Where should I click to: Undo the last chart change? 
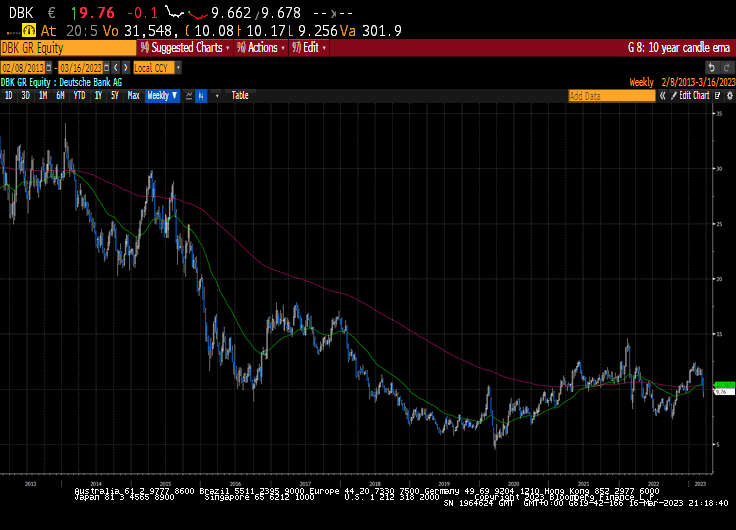(712, 68)
